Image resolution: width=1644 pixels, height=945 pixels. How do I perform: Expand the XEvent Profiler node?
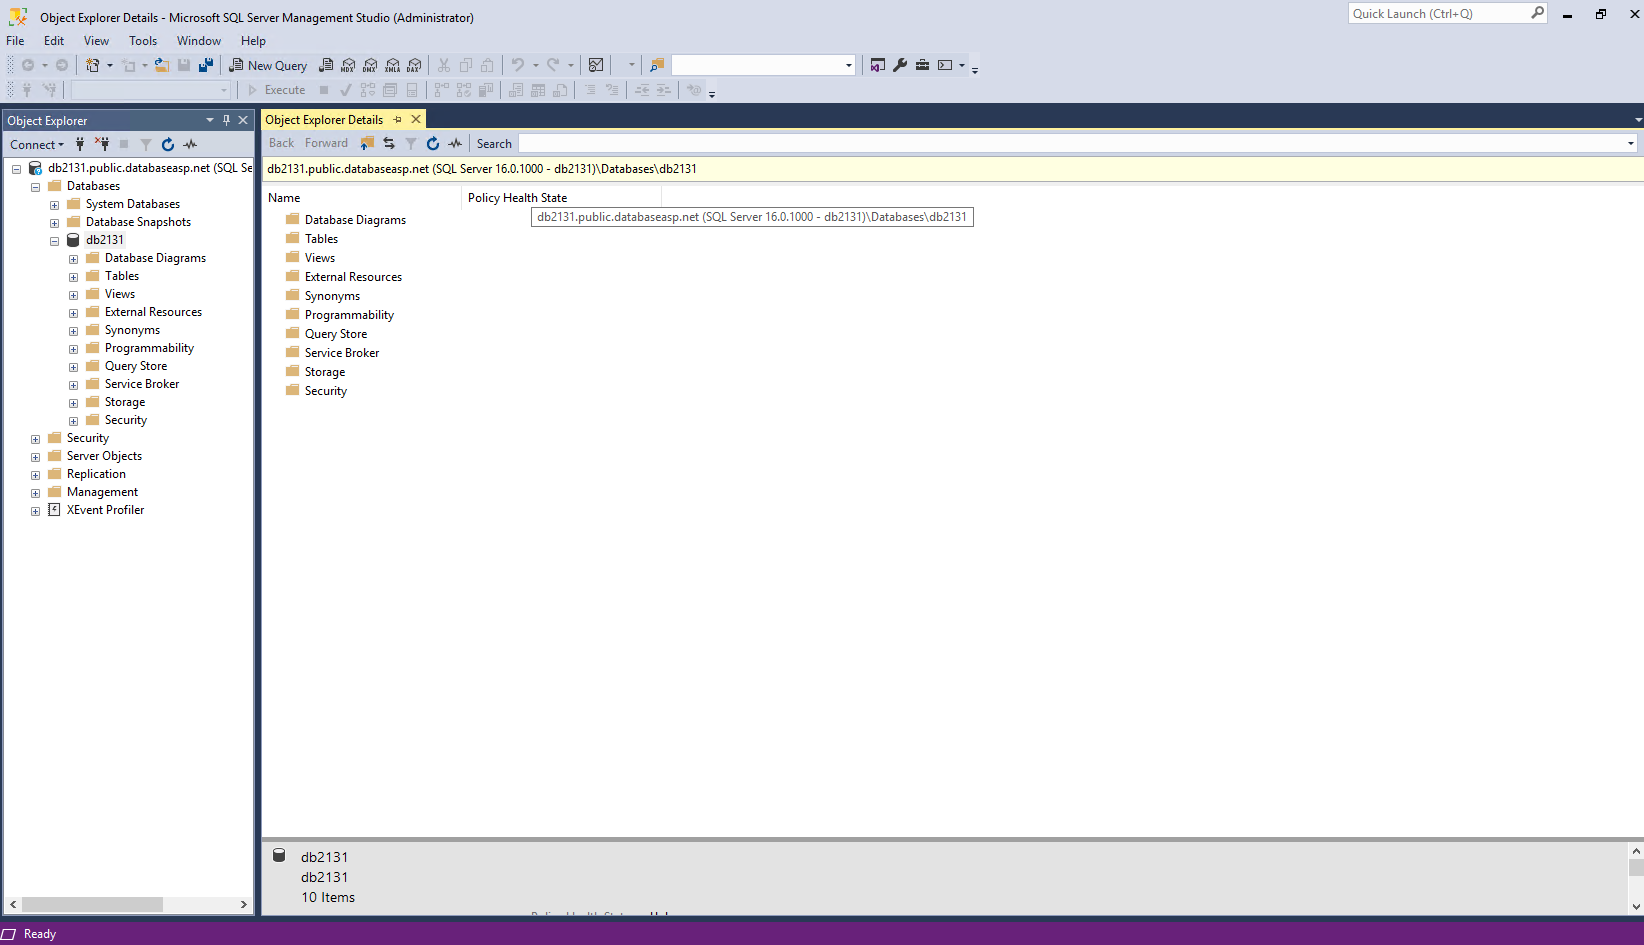35,511
